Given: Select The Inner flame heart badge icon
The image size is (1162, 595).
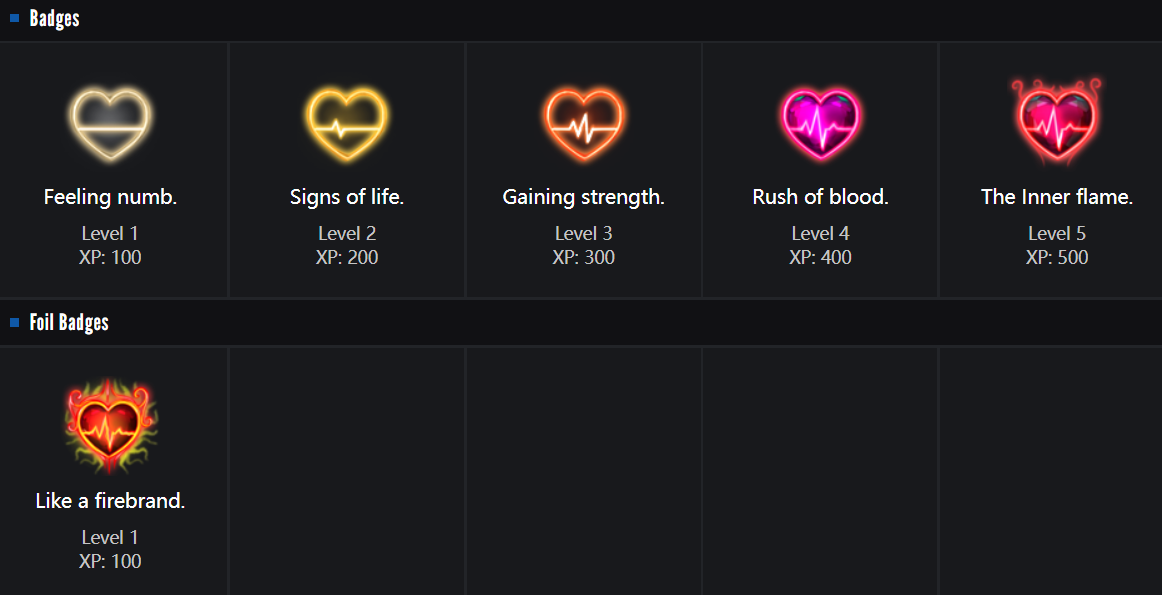Looking at the screenshot, I should tap(1056, 124).
